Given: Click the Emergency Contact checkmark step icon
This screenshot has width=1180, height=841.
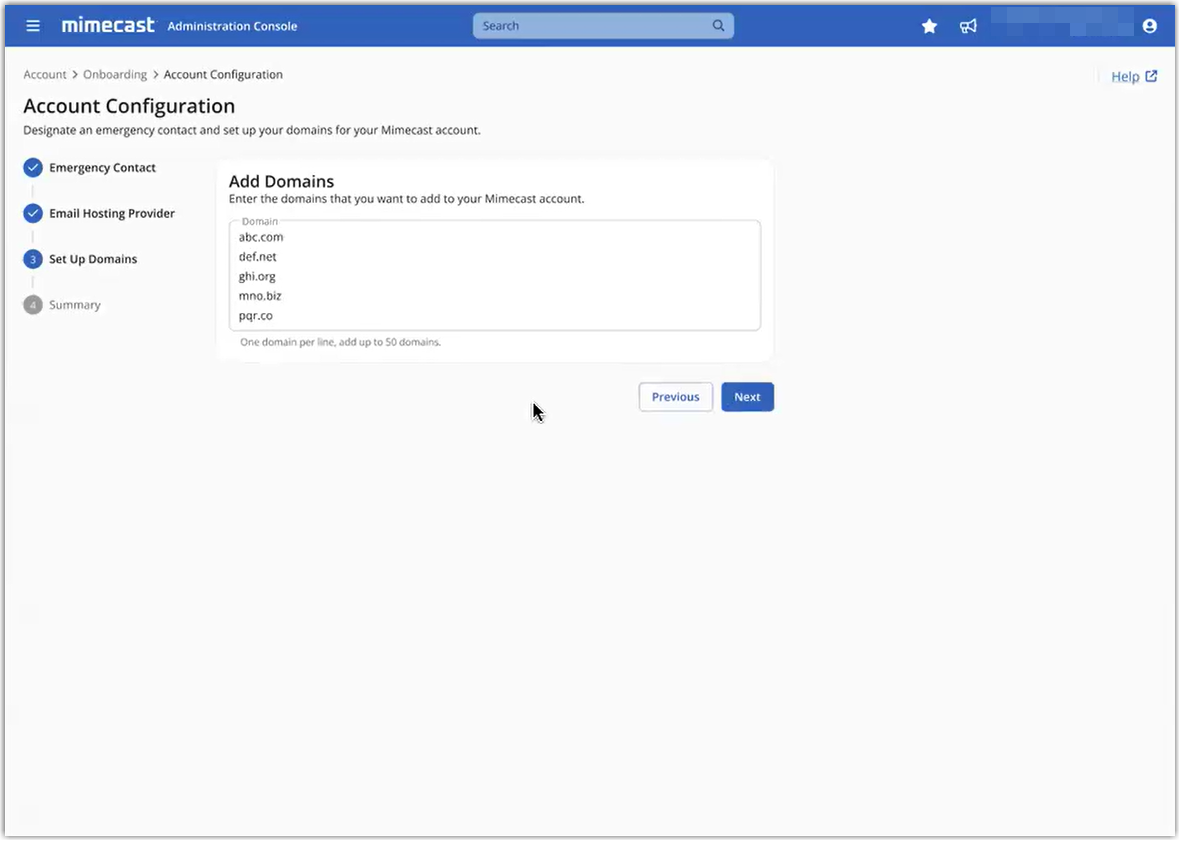Looking at the screenshot, I should [x=33, y=168].
